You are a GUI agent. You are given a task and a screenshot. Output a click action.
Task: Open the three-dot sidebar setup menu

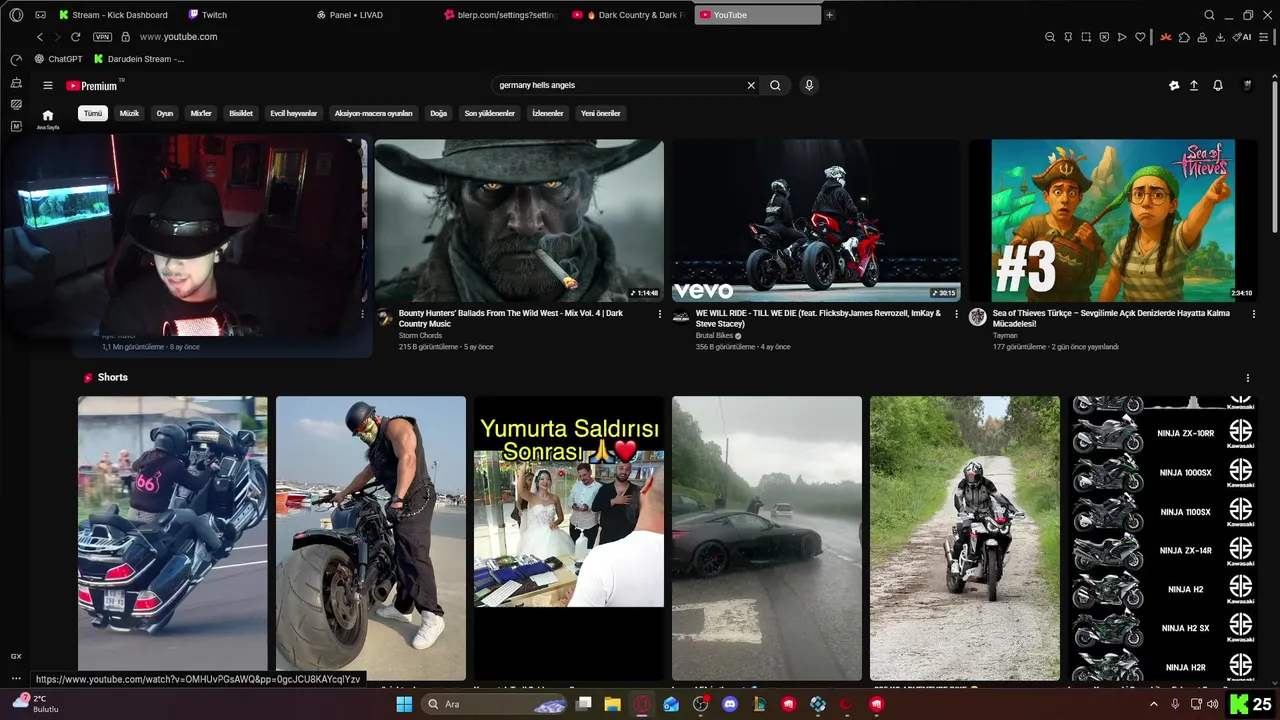click(x=16, y=678)
